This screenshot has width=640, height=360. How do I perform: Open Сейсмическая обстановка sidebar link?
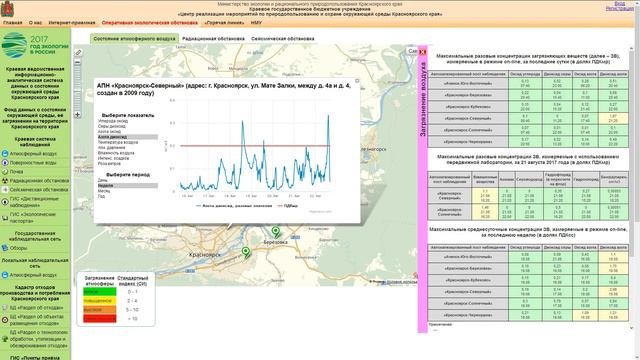(39, 190)
